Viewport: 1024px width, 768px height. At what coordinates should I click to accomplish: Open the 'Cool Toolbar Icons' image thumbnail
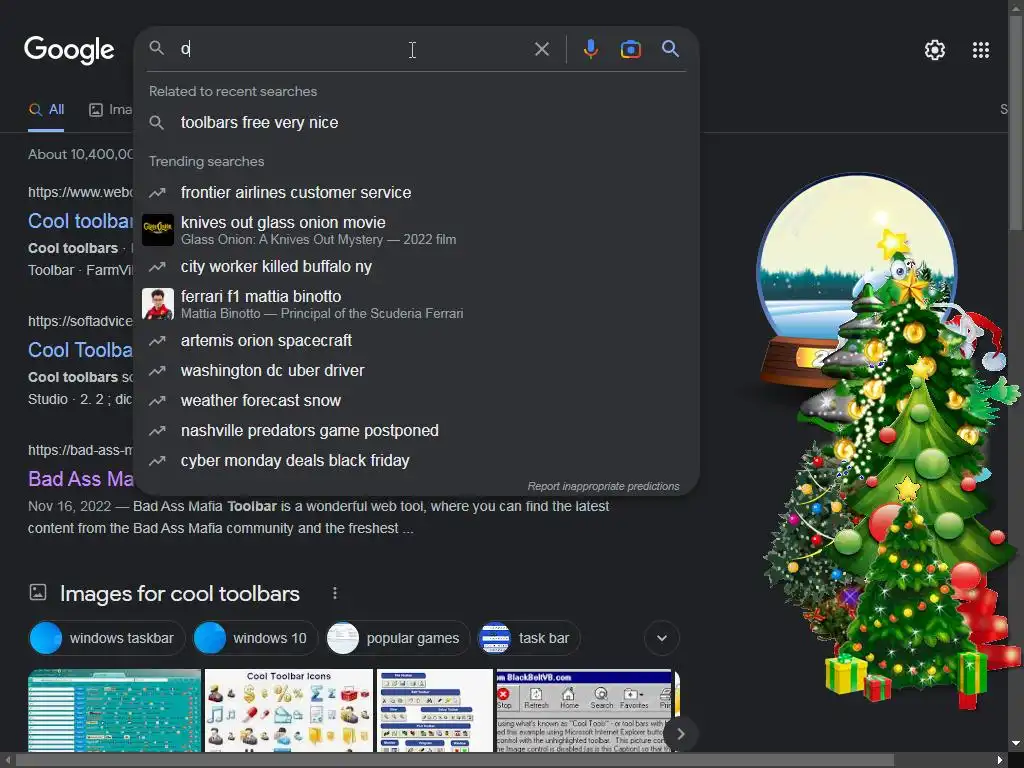click(x=289, y=710)
